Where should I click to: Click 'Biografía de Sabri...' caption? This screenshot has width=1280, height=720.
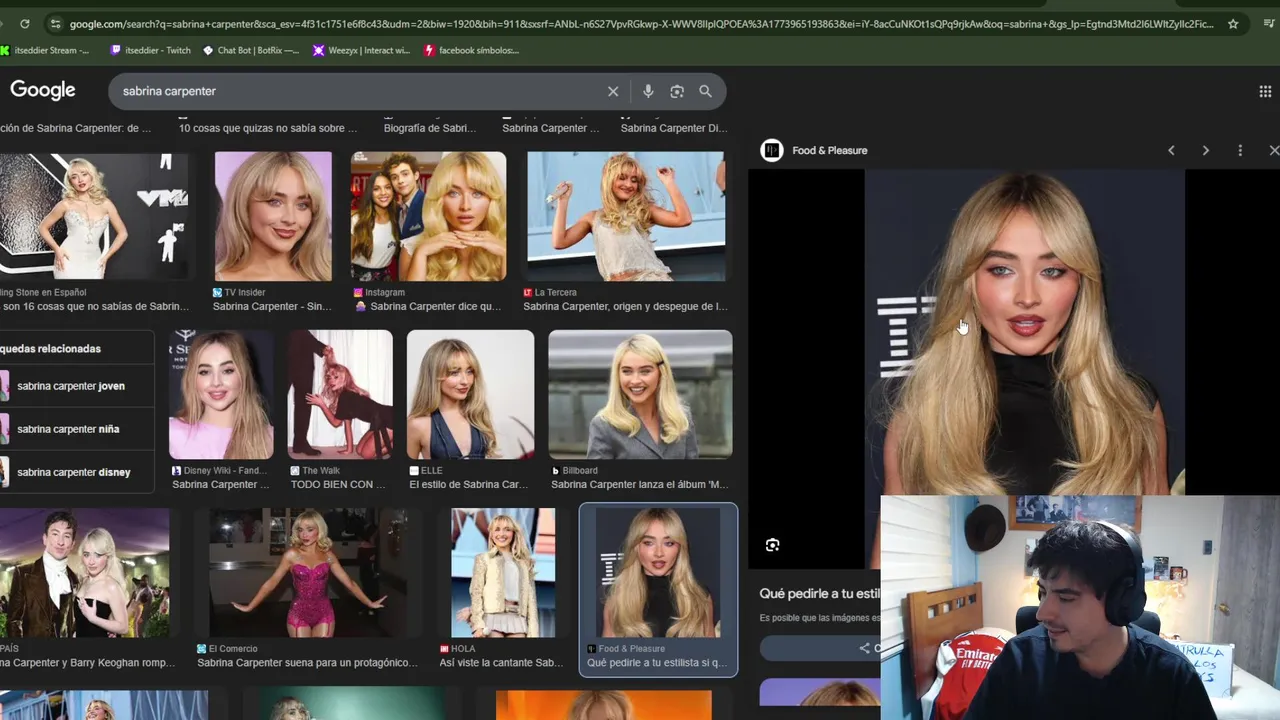pyautogui.click(x=430, y=128)
